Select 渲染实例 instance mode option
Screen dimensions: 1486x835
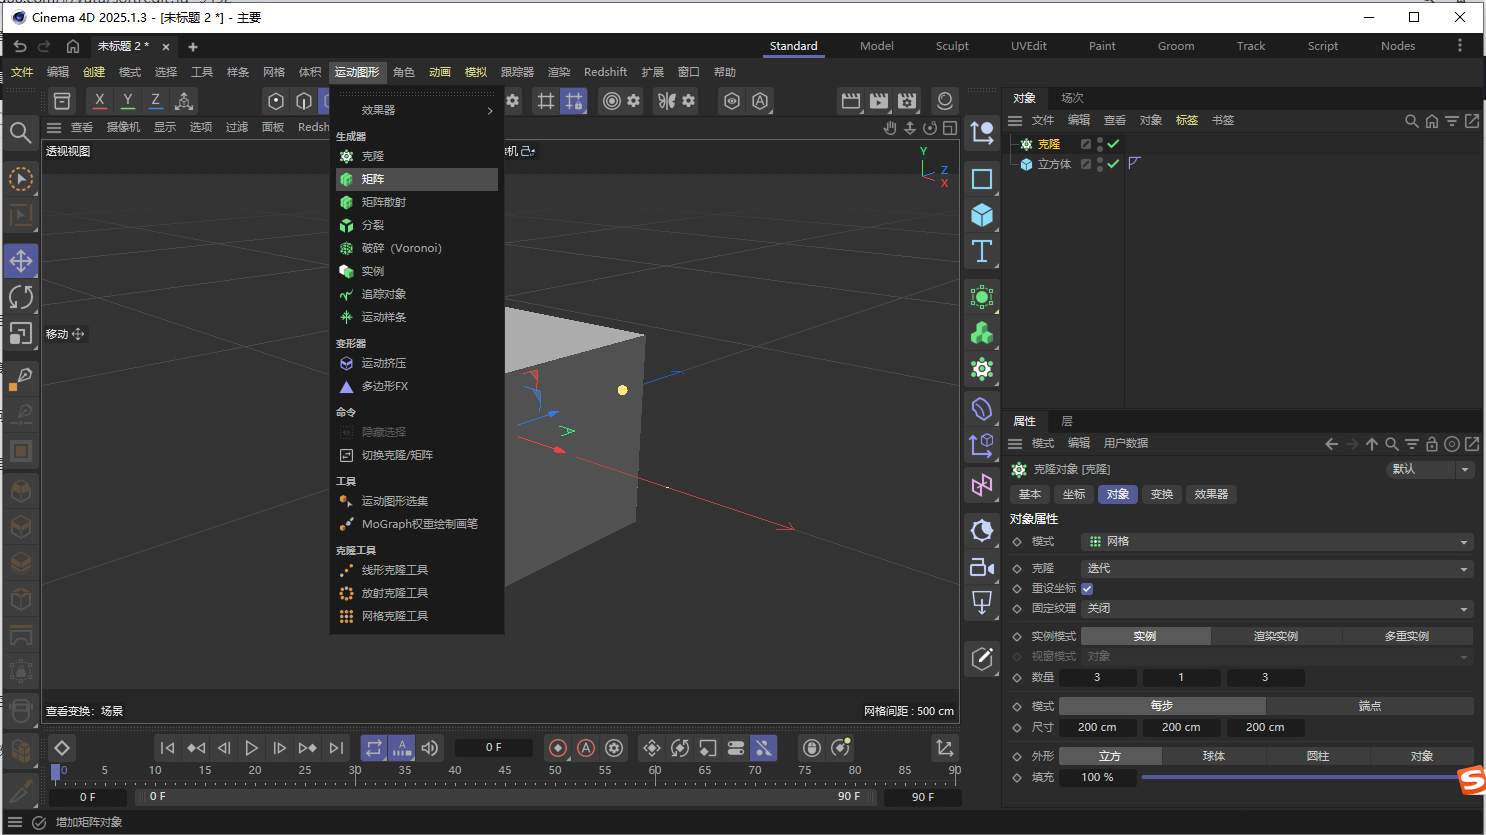(x=1276, y=636)
